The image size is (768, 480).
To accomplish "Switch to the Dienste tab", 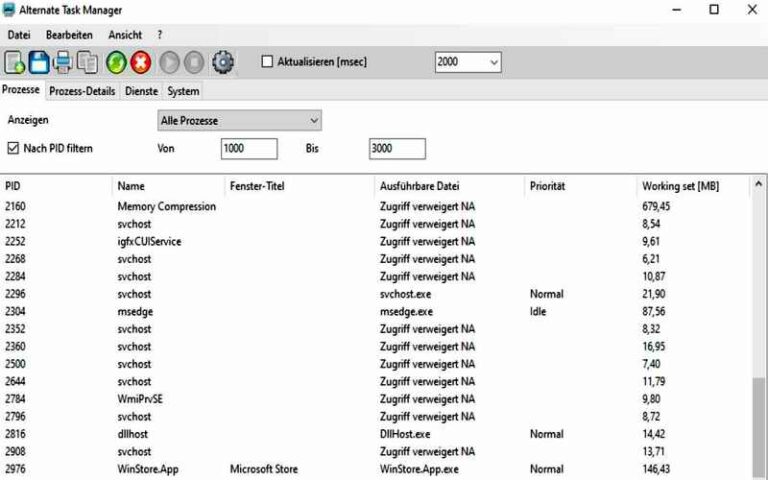I will tap(142, 91).
